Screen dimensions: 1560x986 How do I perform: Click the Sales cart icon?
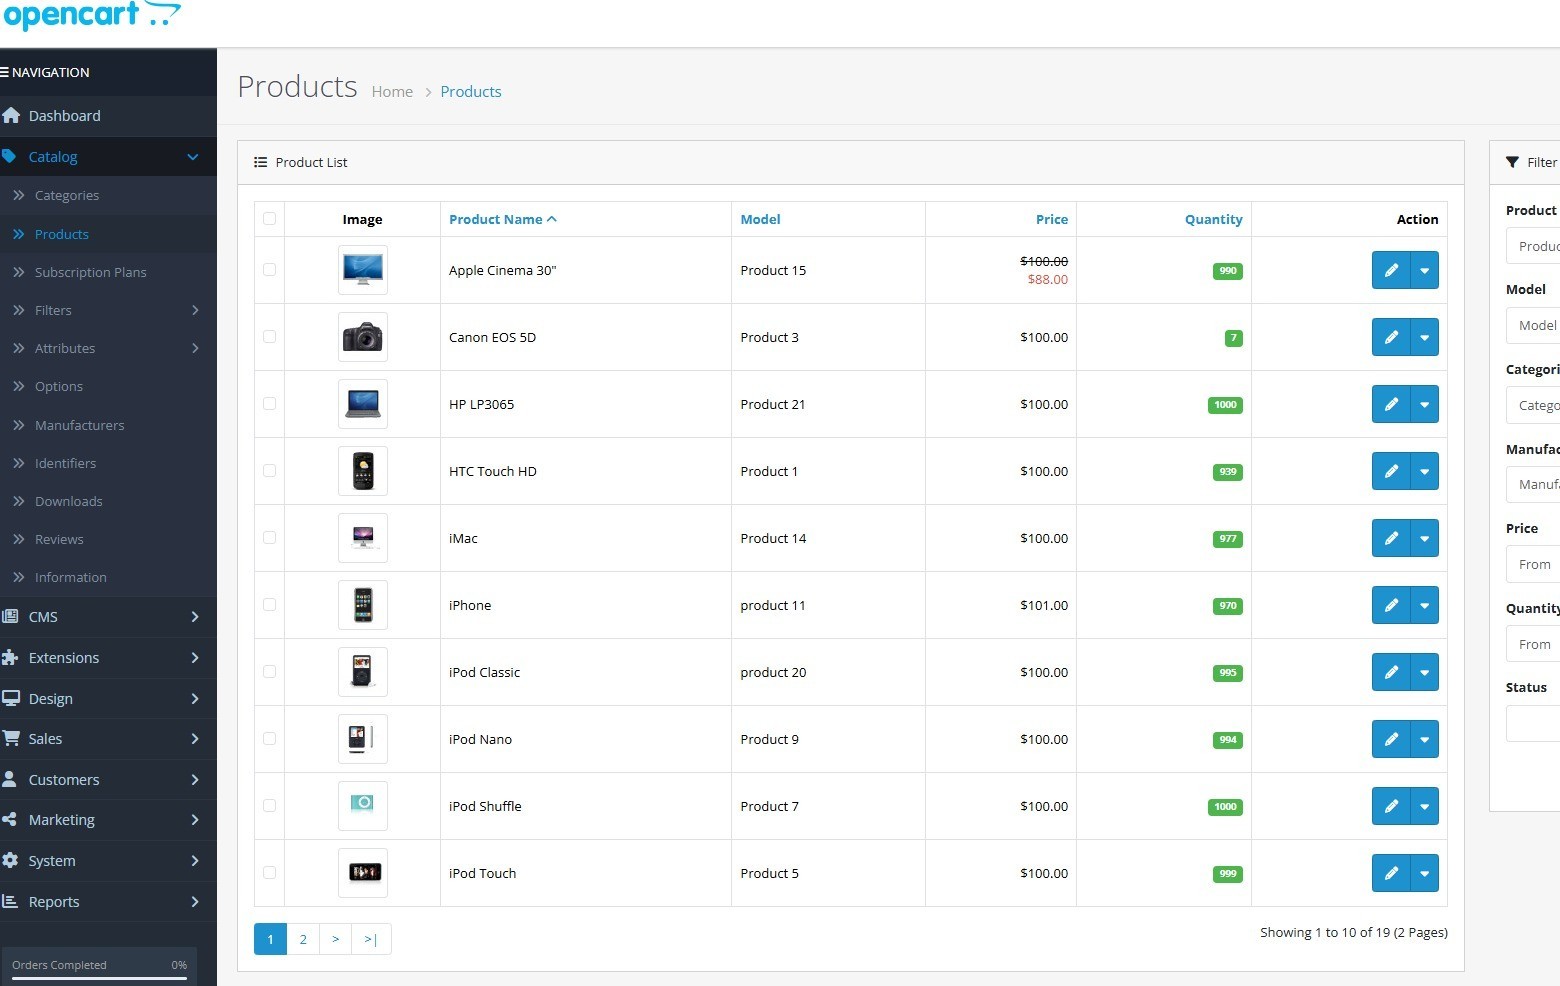point(11,738)
